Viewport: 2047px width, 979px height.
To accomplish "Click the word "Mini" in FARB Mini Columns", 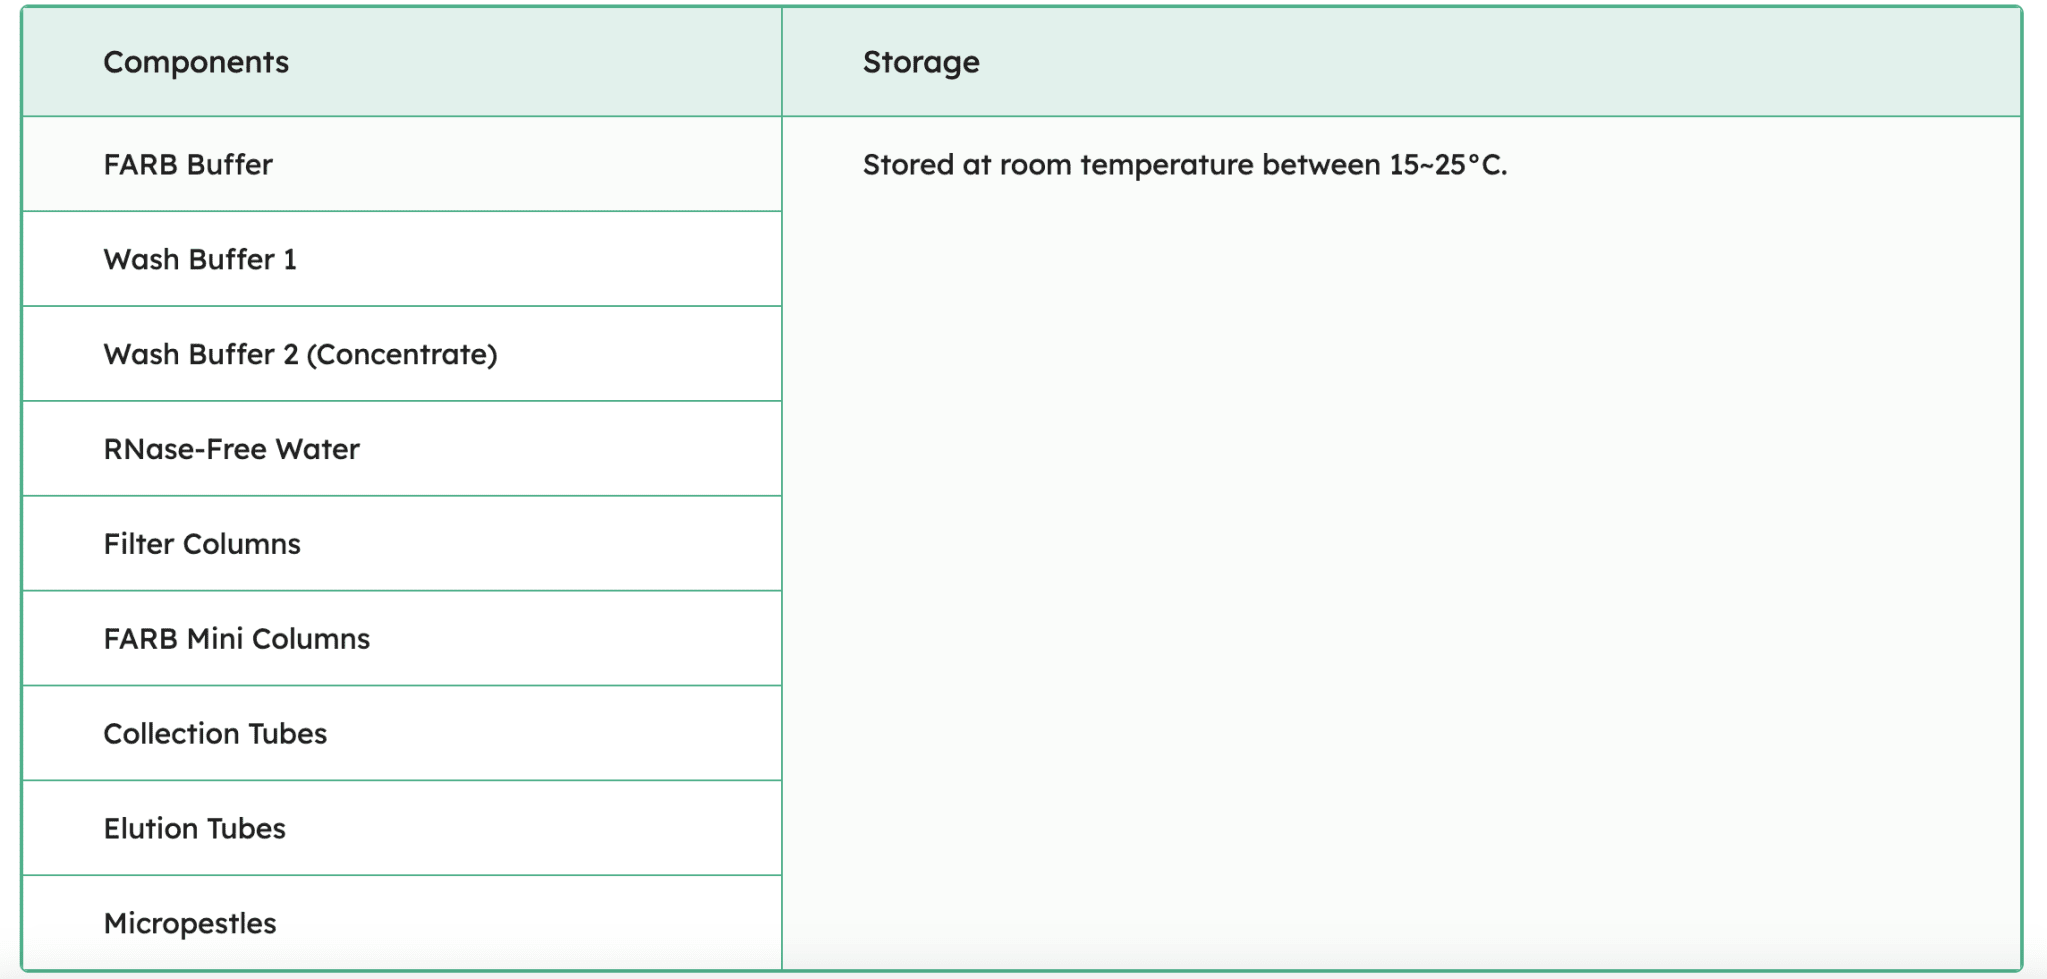I will pyautogui.click(x=215, y=640).
